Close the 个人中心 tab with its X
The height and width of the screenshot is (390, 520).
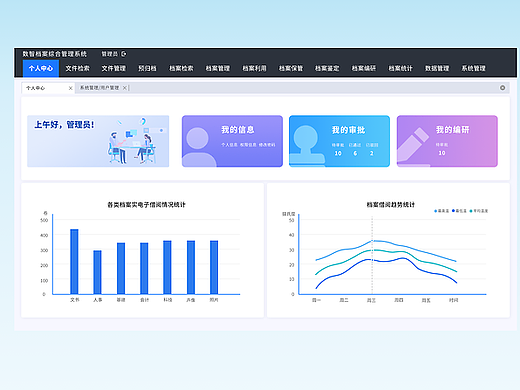70,88
